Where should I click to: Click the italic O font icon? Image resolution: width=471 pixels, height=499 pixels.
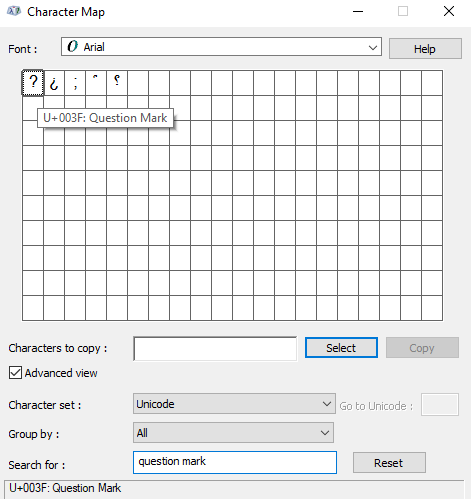click(x=72, y=47)
